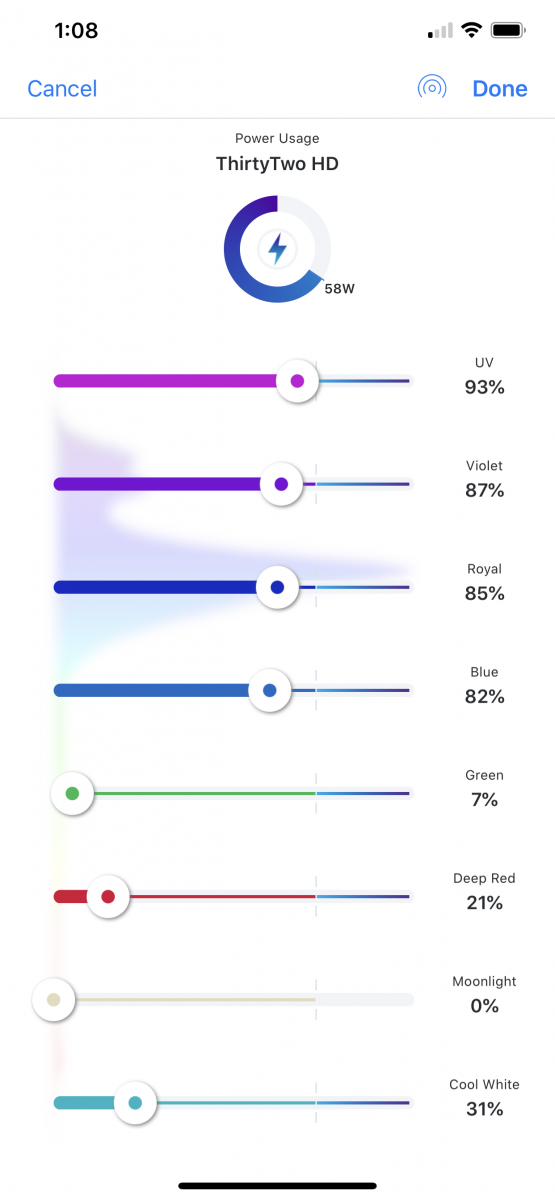
Task: Select the Violet slider knob
Action: (281, 484)
